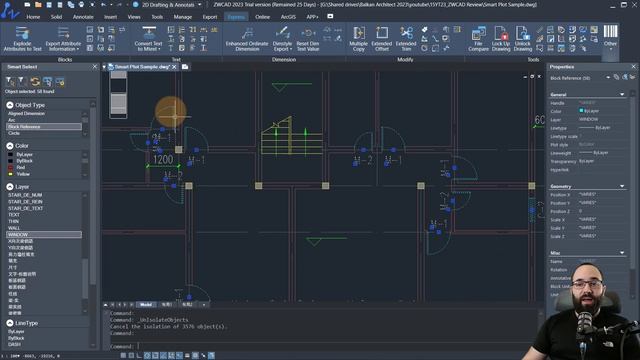640x360 pixels.
Task: Select the Extended Offset tool
Action: point(382,39)
